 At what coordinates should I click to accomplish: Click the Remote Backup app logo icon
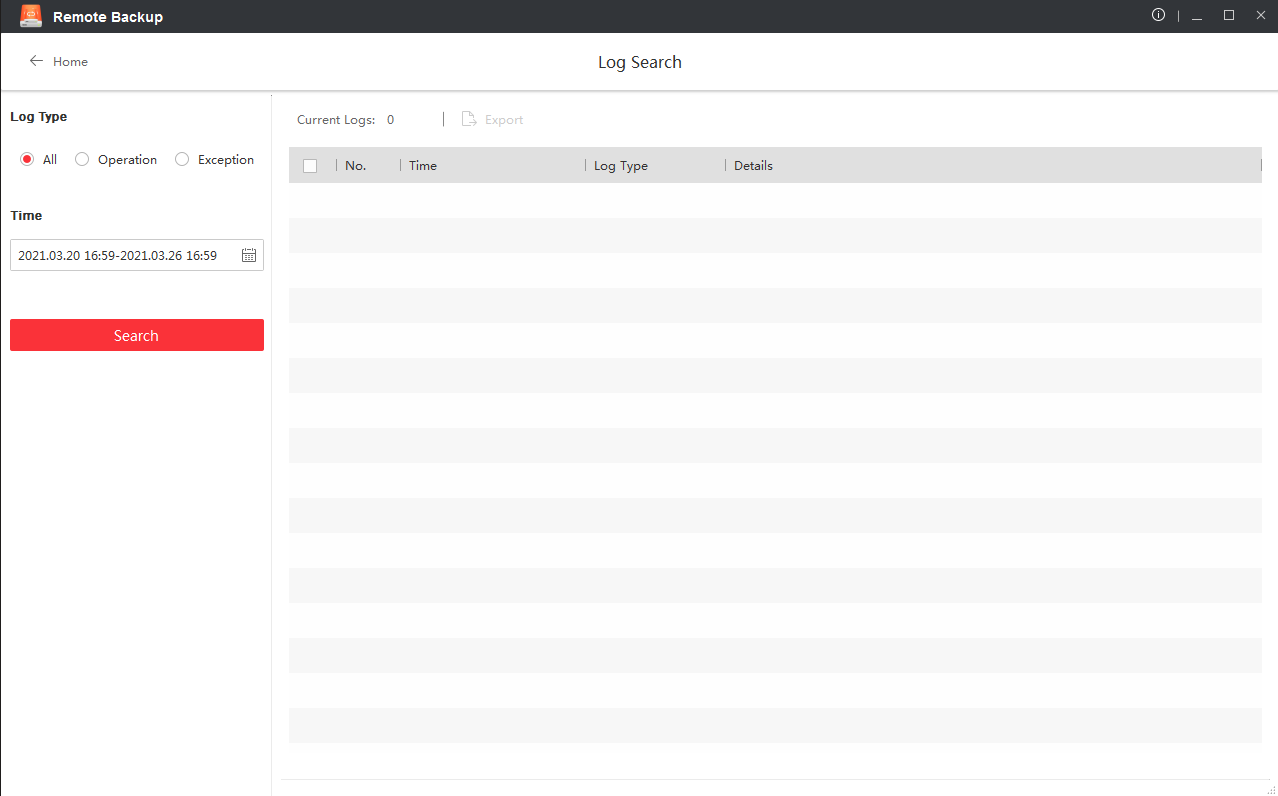tap(31, 16)
